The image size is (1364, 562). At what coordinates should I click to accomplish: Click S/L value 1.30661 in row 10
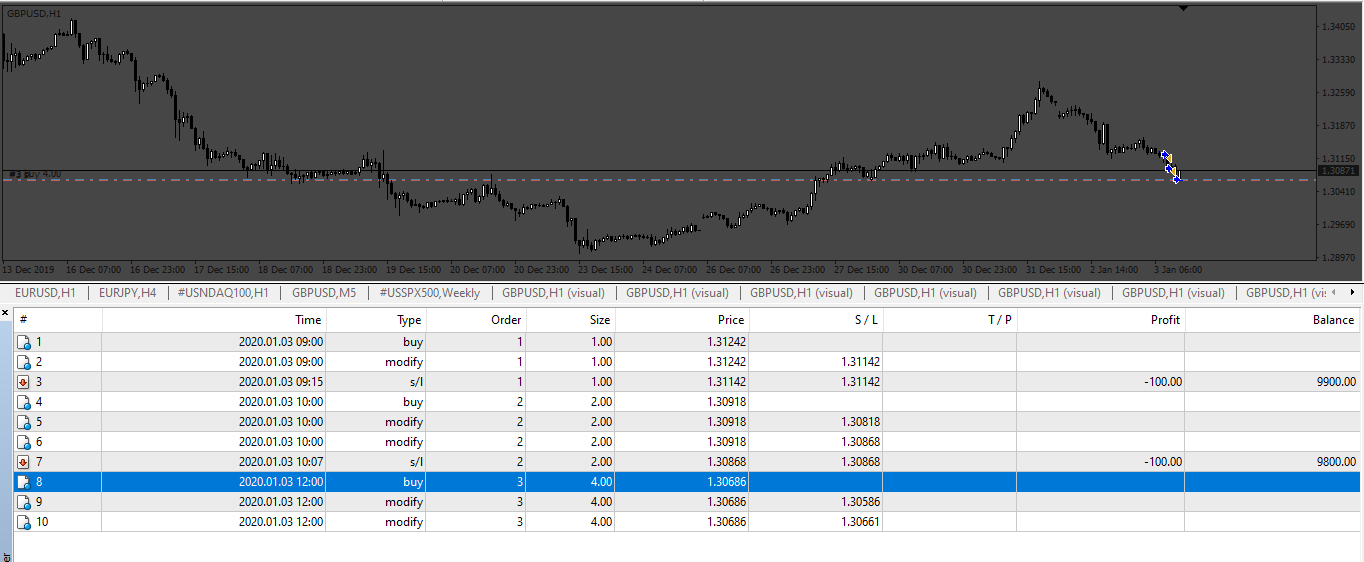[859, 522]
